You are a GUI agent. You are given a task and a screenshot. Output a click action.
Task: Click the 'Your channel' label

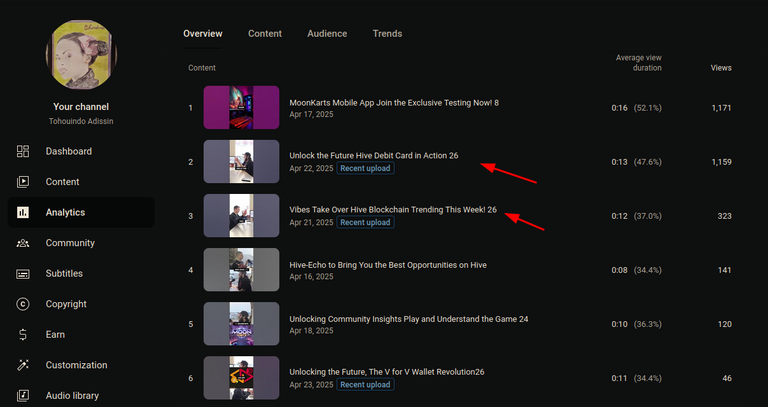pyautogui.click(x=81, y=107)
